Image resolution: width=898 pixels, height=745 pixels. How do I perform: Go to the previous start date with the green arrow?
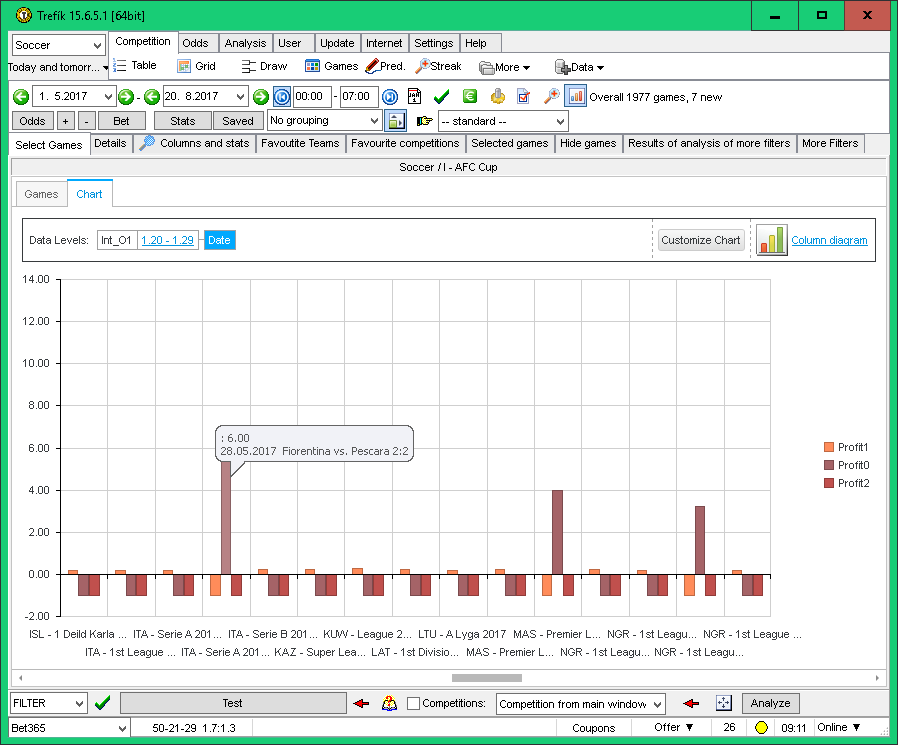pyautogui.click(x=21, y=97)
